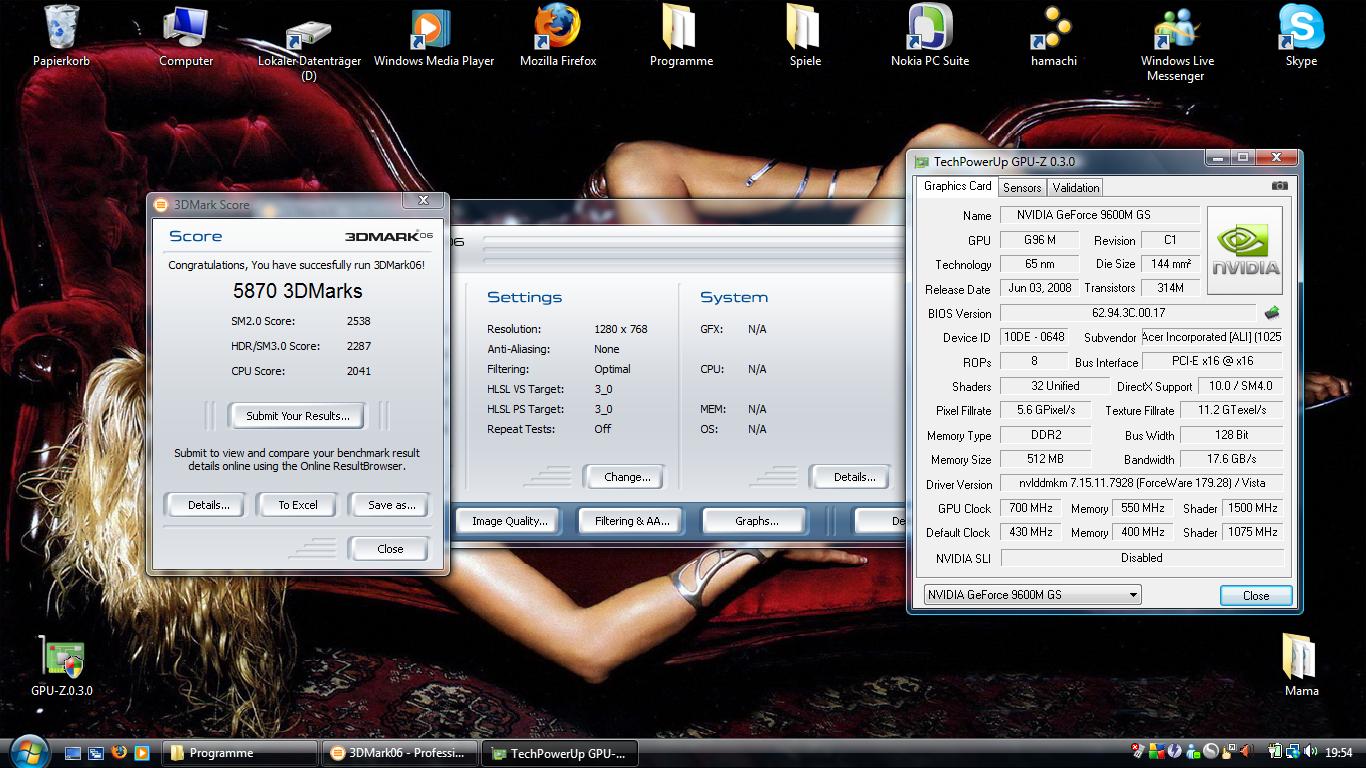Click the NVIDIA logo in GPU-Z
The height and width of the screenshot is (768, 1366).
pos(1244,251)
